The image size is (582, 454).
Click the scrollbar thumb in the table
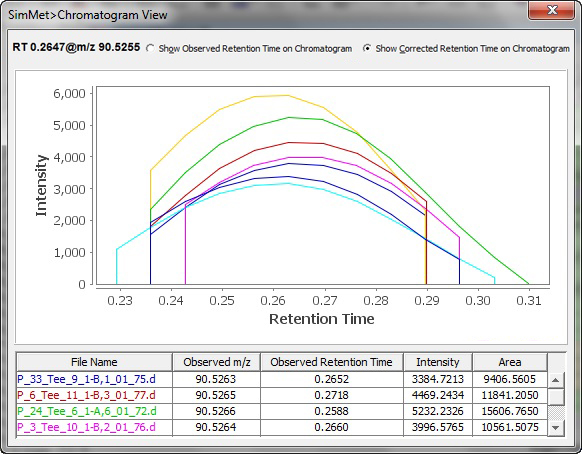(x=556, y=397)
